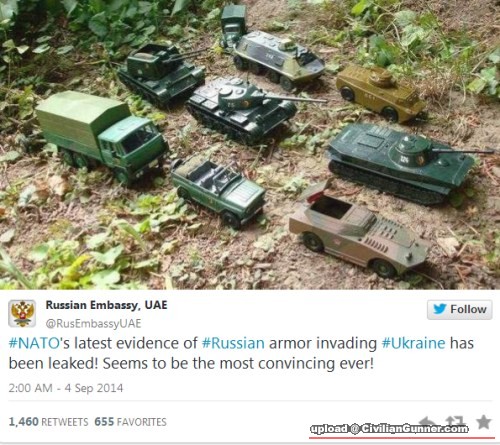
Task: Favorite the tweet with the star icon
Action: (483, 422)
